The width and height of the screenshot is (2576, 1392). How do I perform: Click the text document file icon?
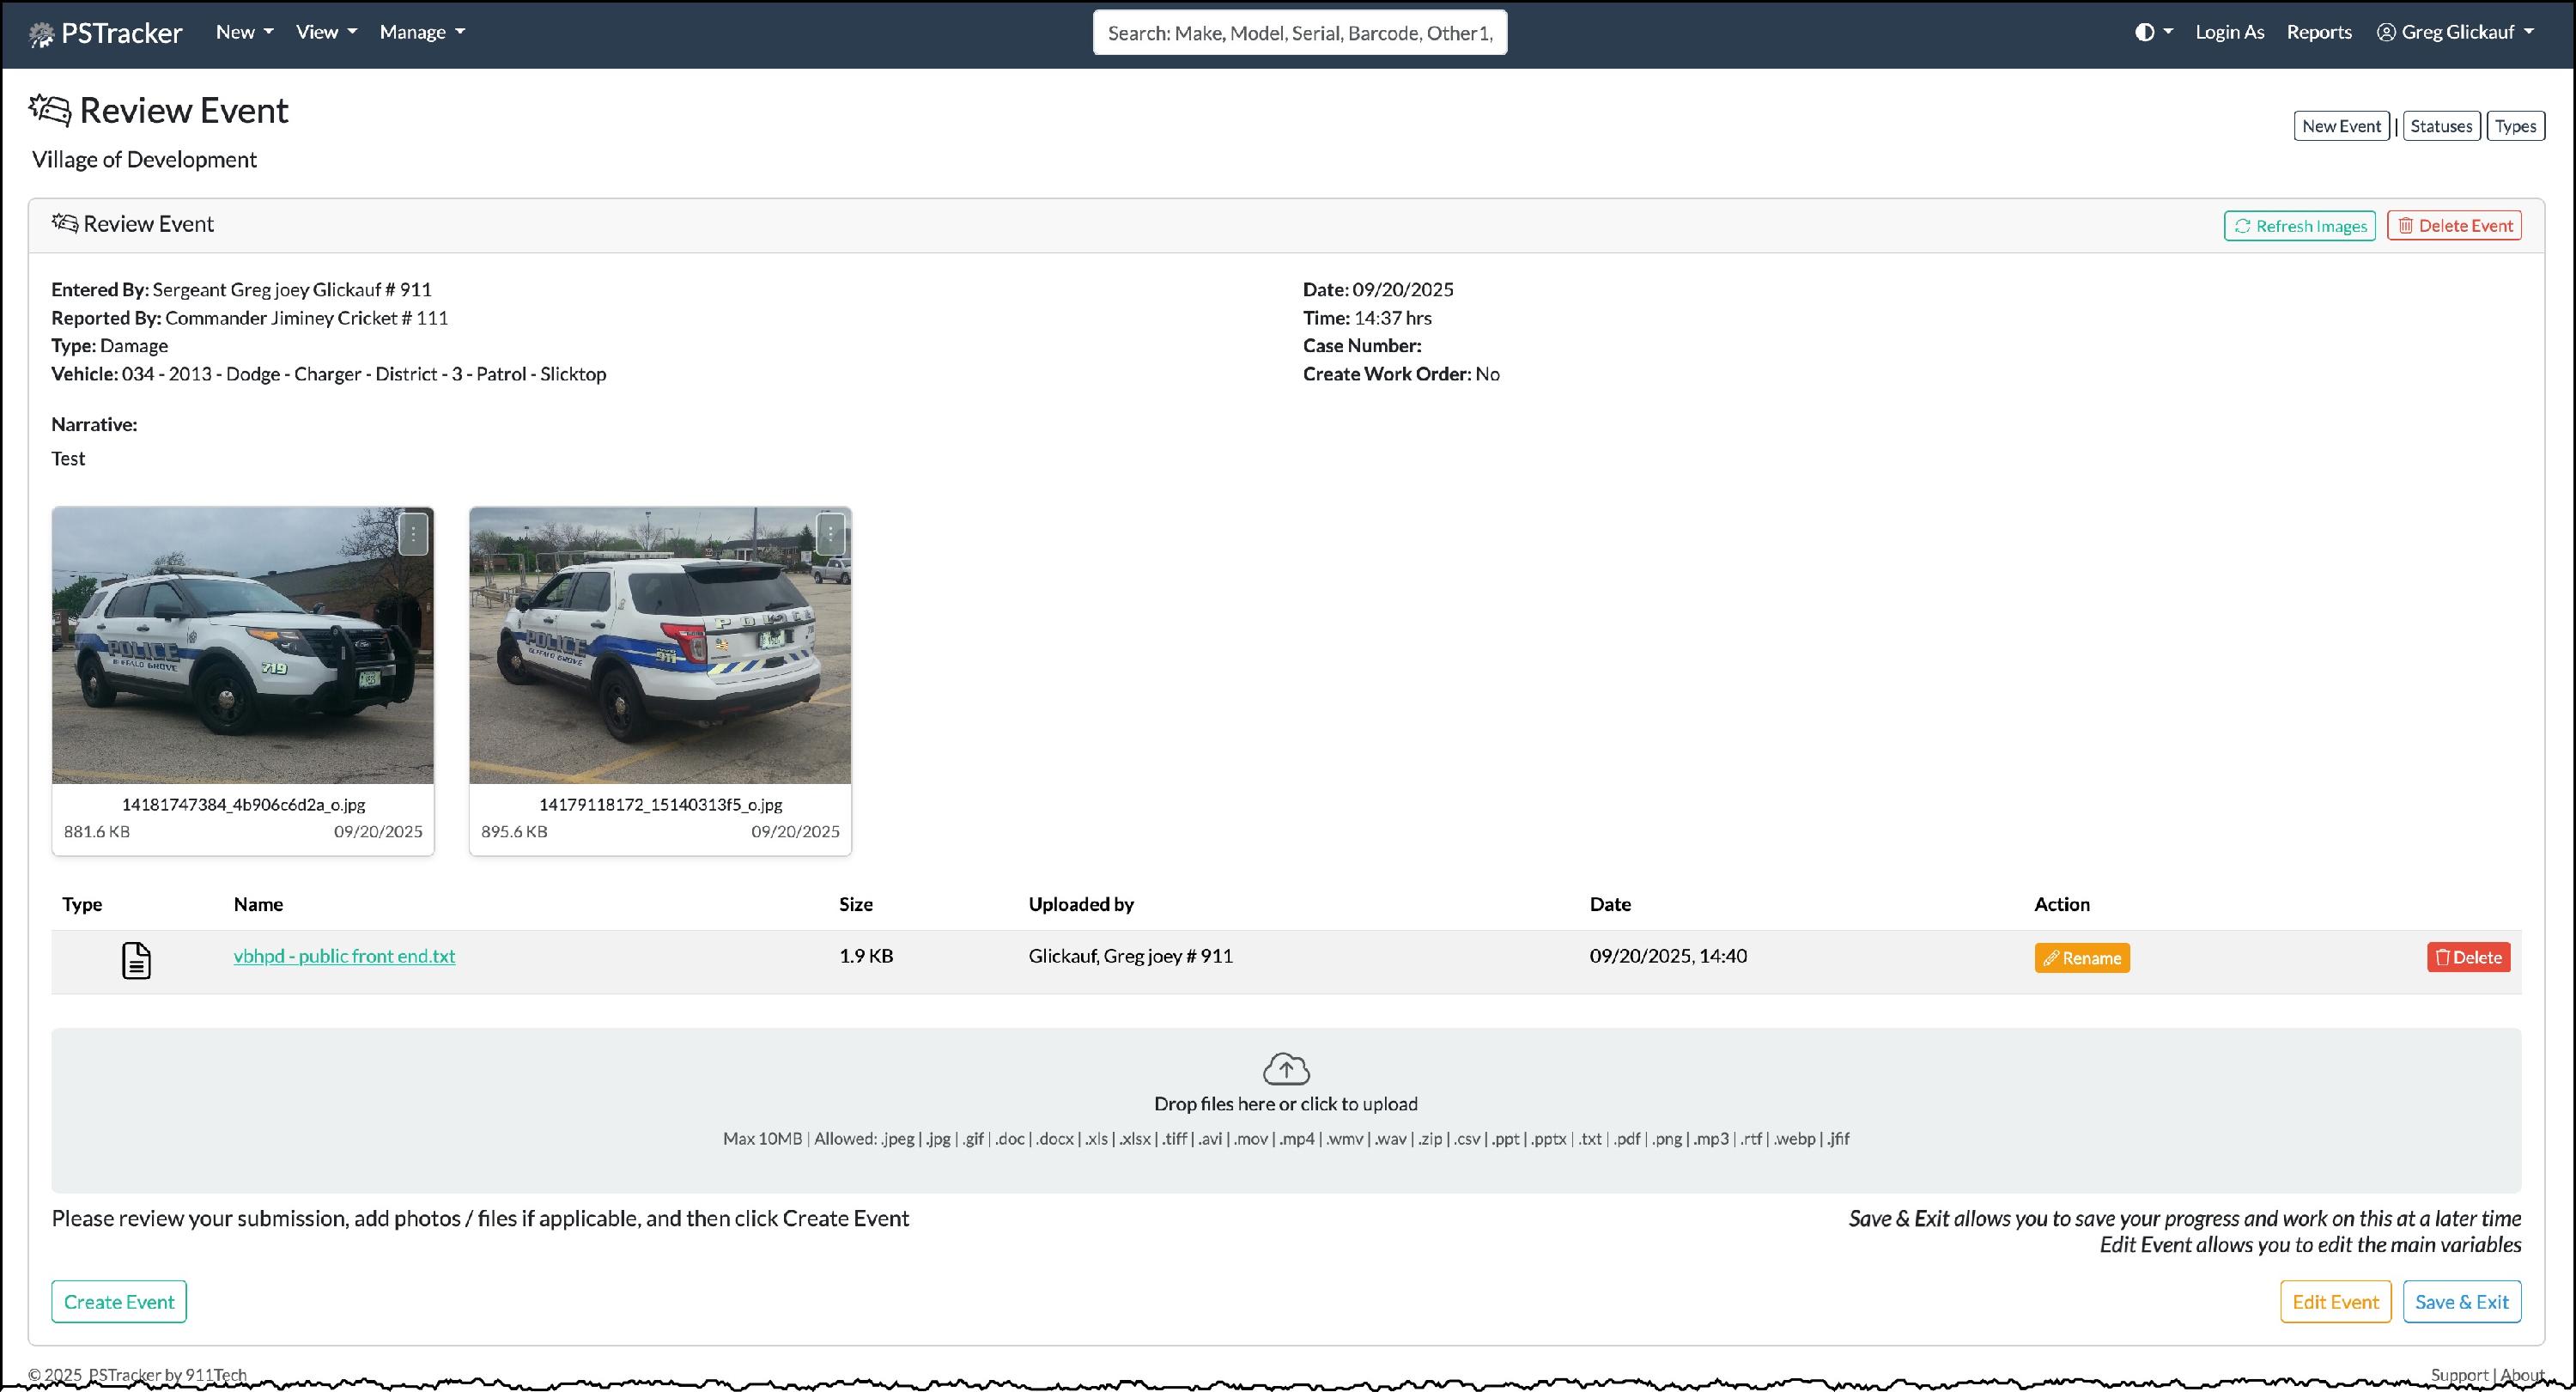tap(136, 960)
